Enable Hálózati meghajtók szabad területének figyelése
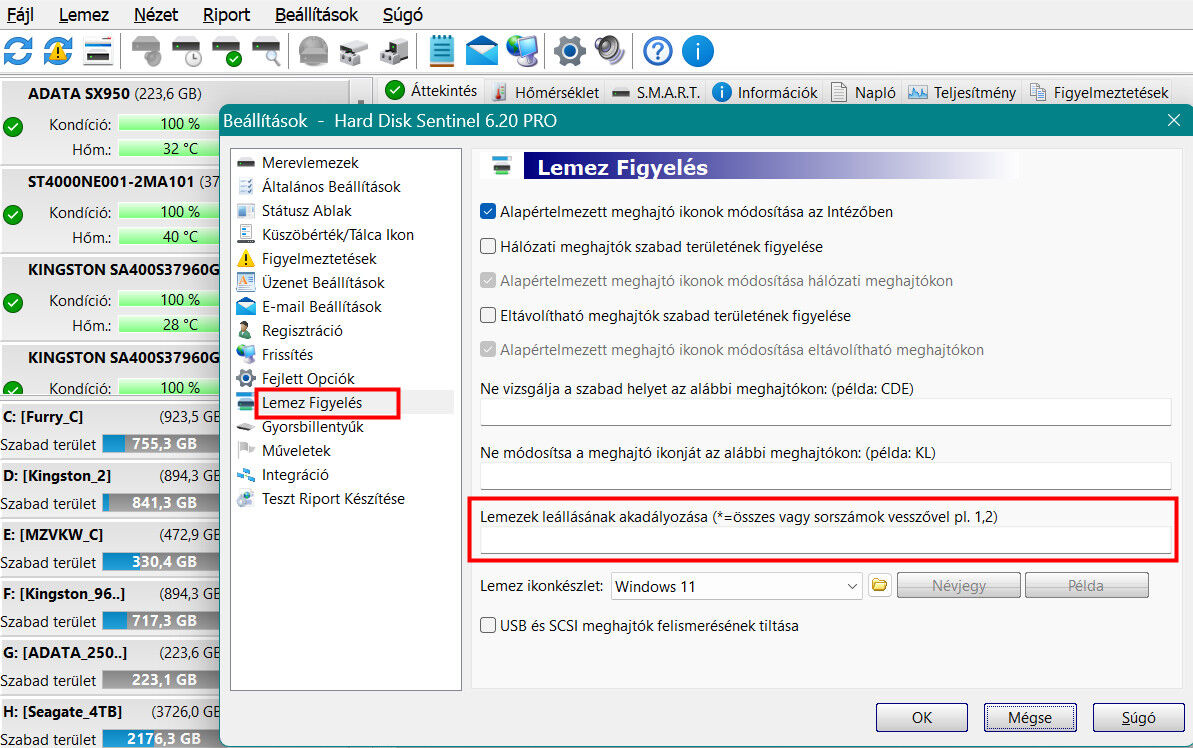The width and height of the screenshot is (1193, 748). [488, 246]
